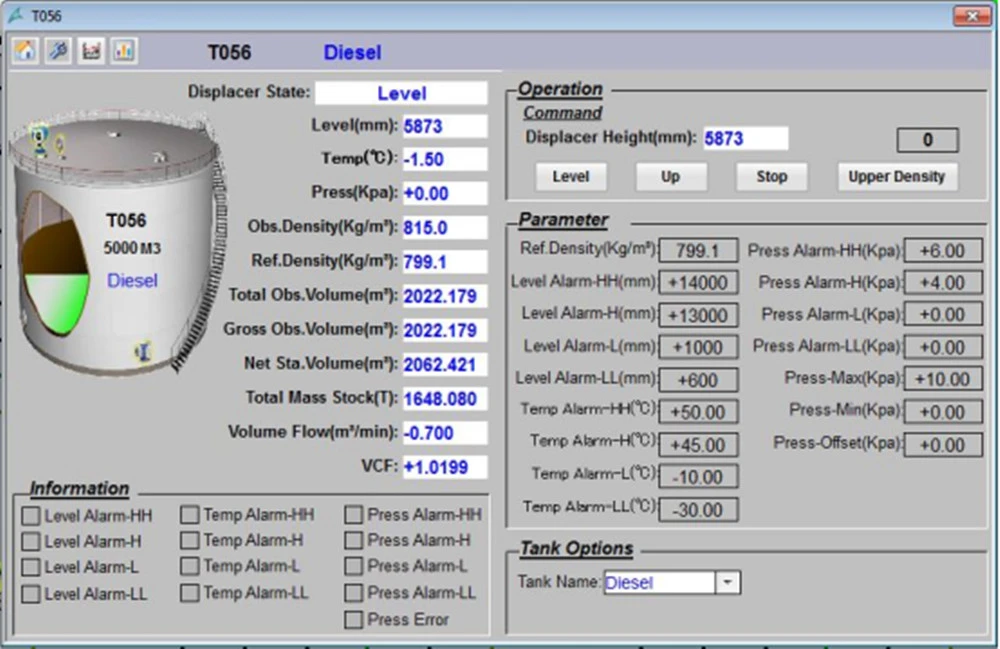
Task: Click the Volume Flow value -0.700
Action: pyautogui.click(x=445, y=434)
